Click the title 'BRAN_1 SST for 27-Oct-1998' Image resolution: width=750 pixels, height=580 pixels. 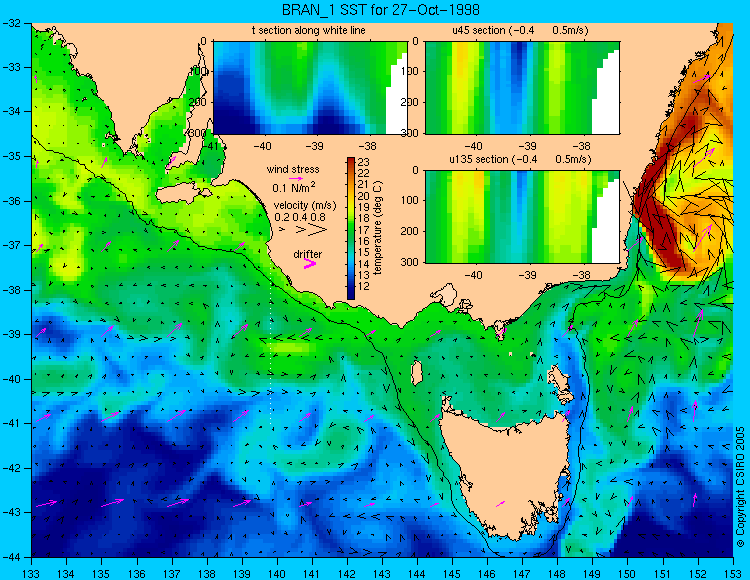380,9
